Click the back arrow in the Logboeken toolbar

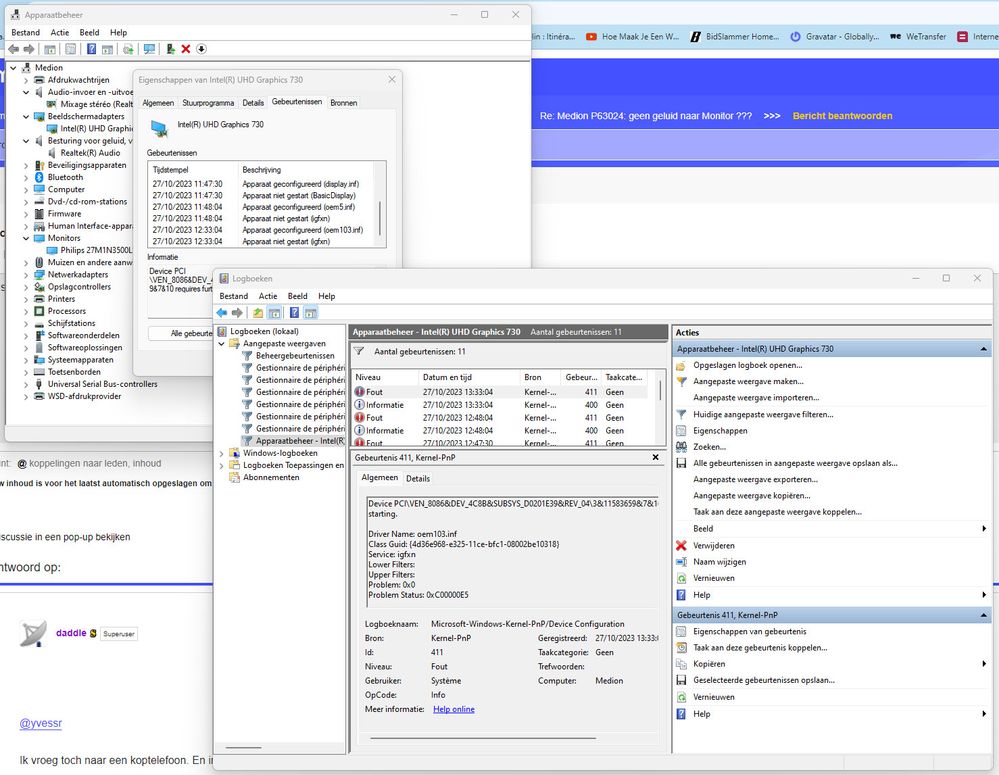click(x=222, y=313)
